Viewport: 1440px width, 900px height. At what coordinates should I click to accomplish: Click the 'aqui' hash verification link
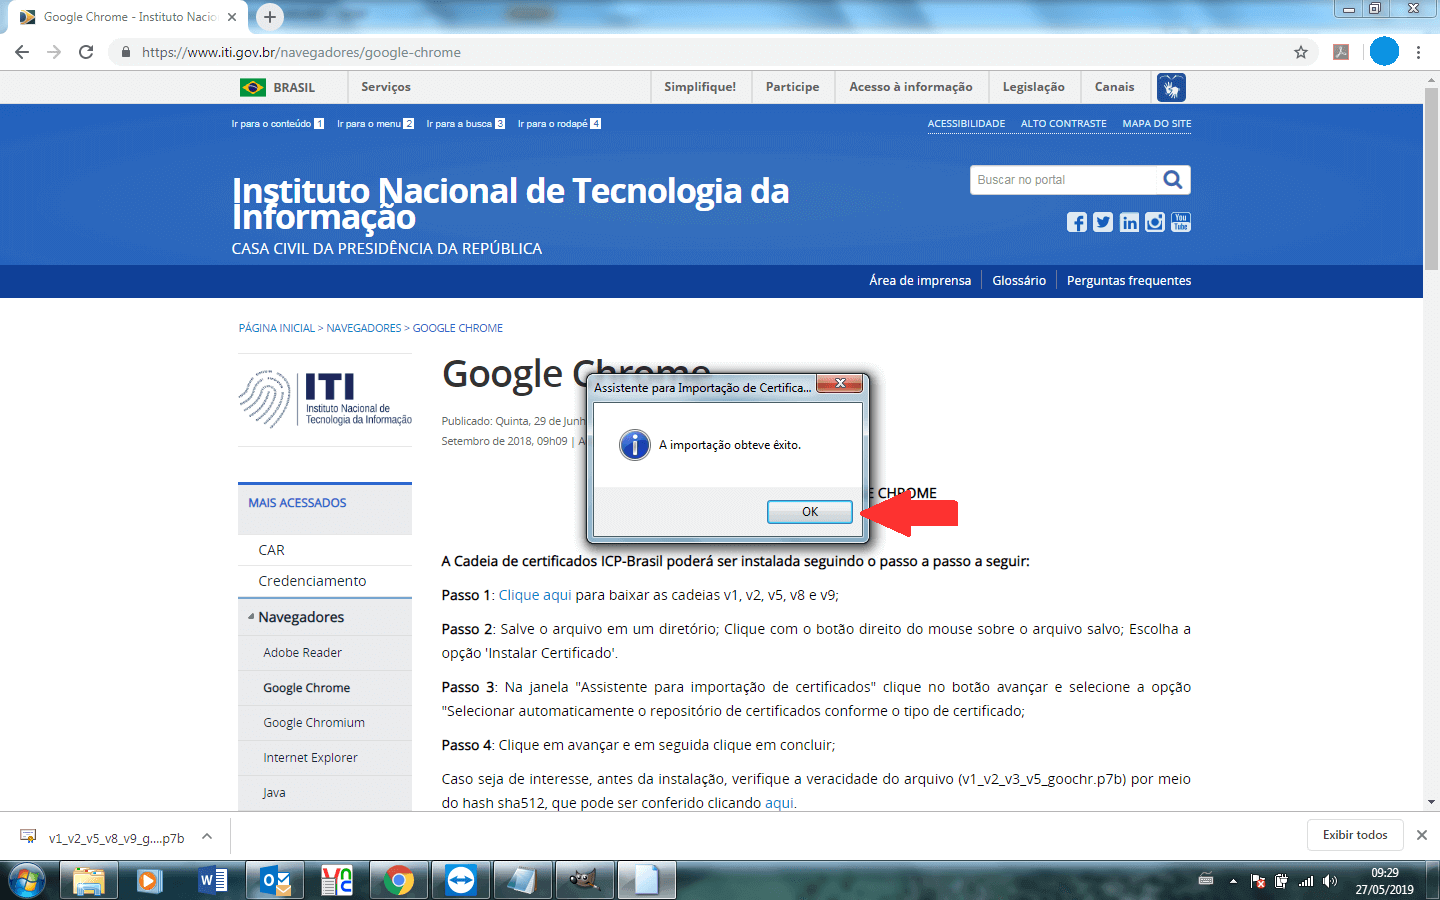point(779,803)
